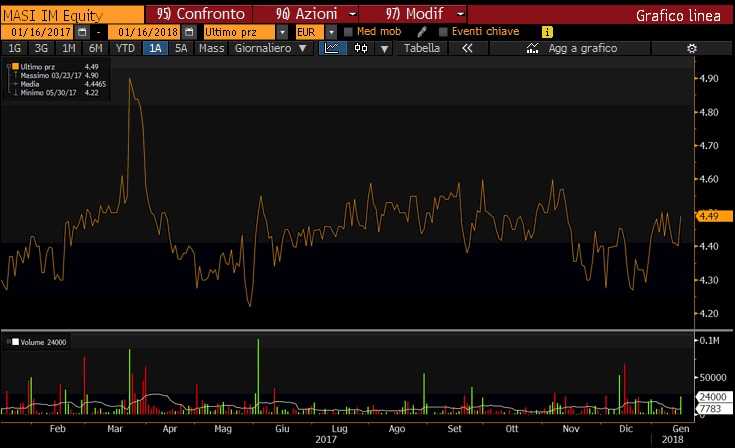Screen dimensions: 735x448
Task: Enable the Eventi chiave checkbox
Action: coord(443,32)
